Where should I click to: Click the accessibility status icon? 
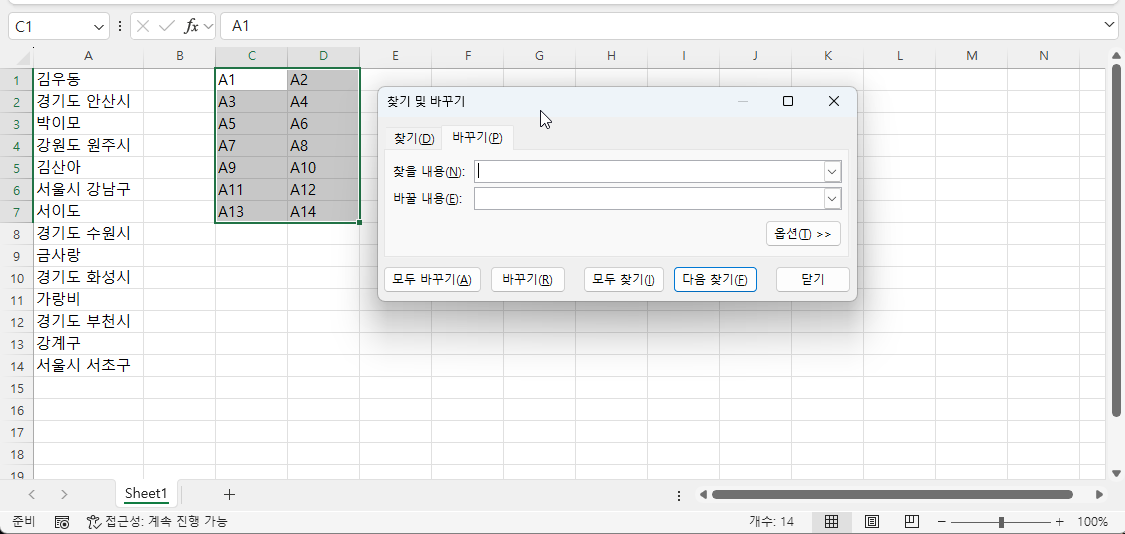coord(93,522)
